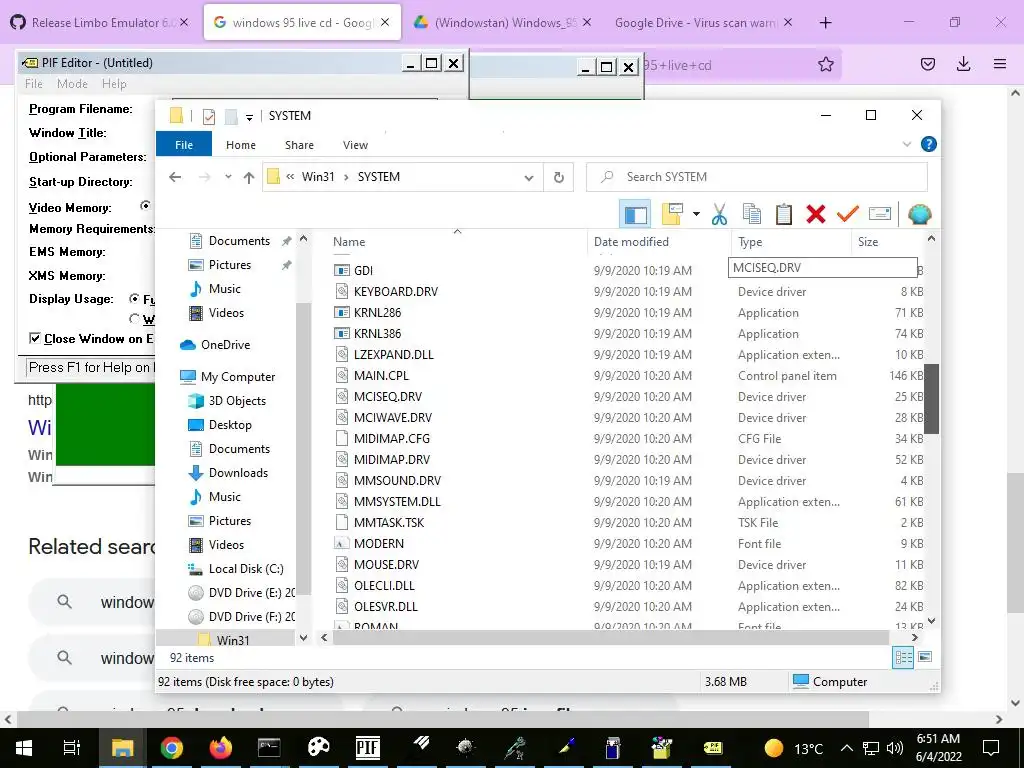Screen dimensions: 1024x768
Task: Collapse the sort indicator above Name column
Action: 457,231
